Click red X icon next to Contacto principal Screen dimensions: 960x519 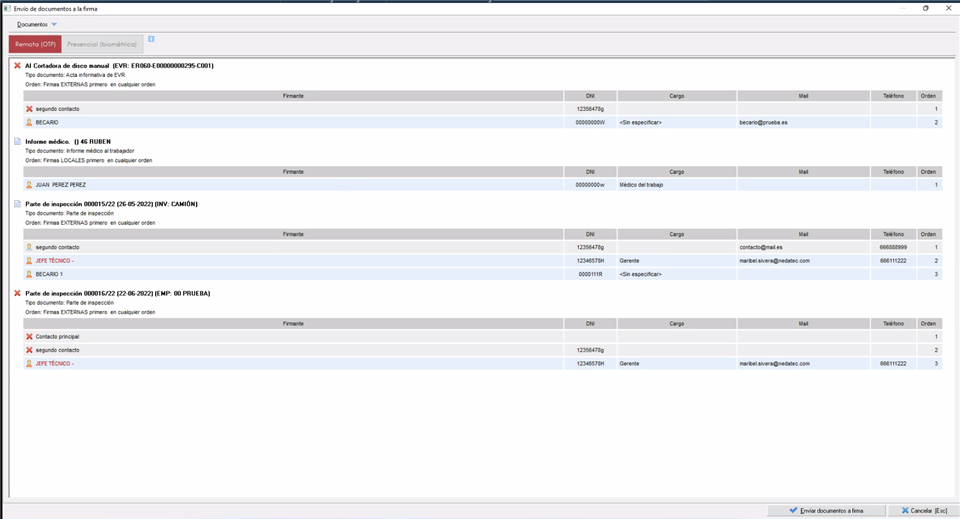(29, 337)
